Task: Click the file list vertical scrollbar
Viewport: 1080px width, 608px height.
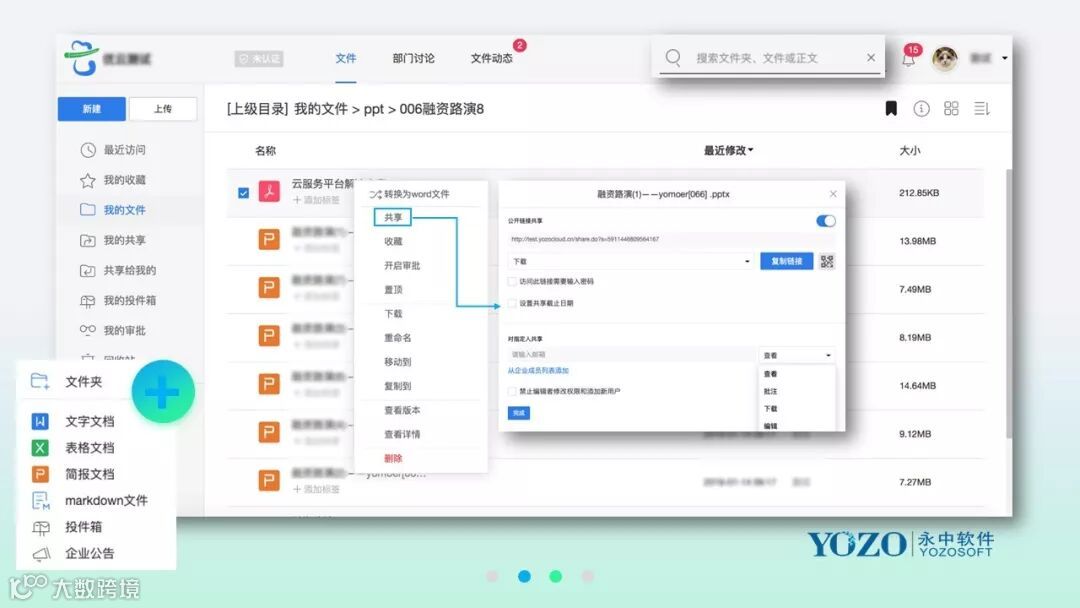Action: (x=1009, y=303)
